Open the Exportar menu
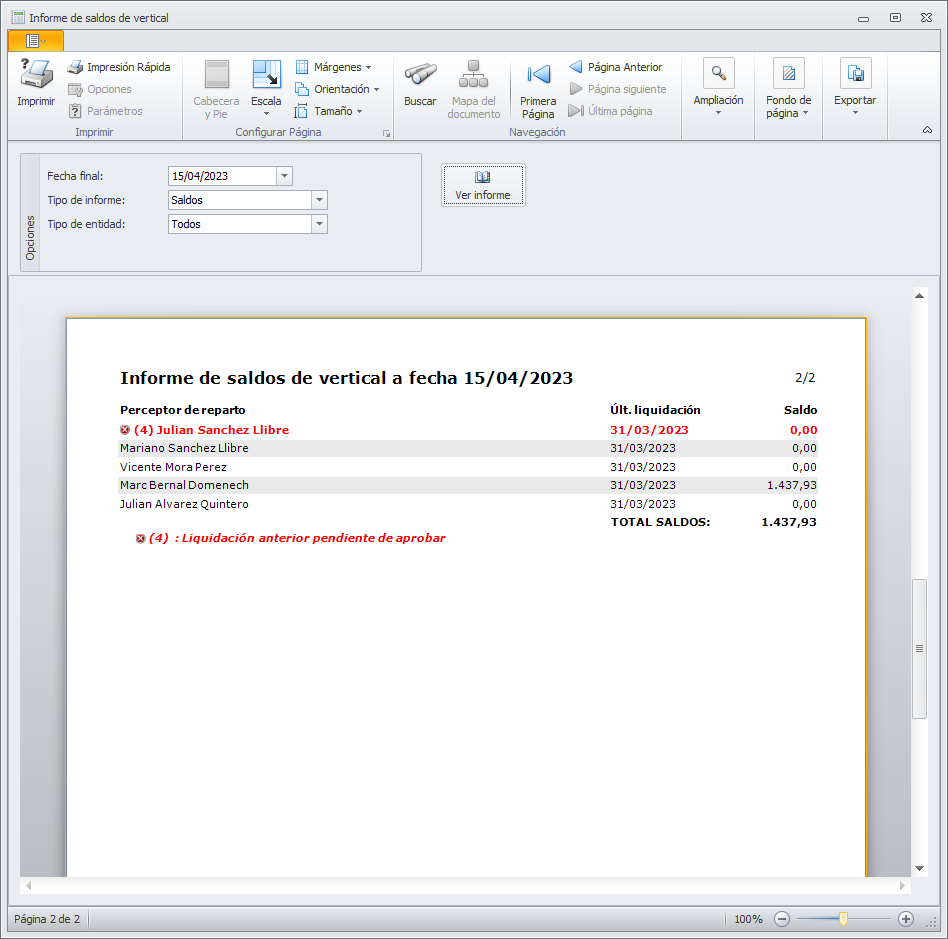This screenshot has height=939, width=948. [x=855, y=87]
